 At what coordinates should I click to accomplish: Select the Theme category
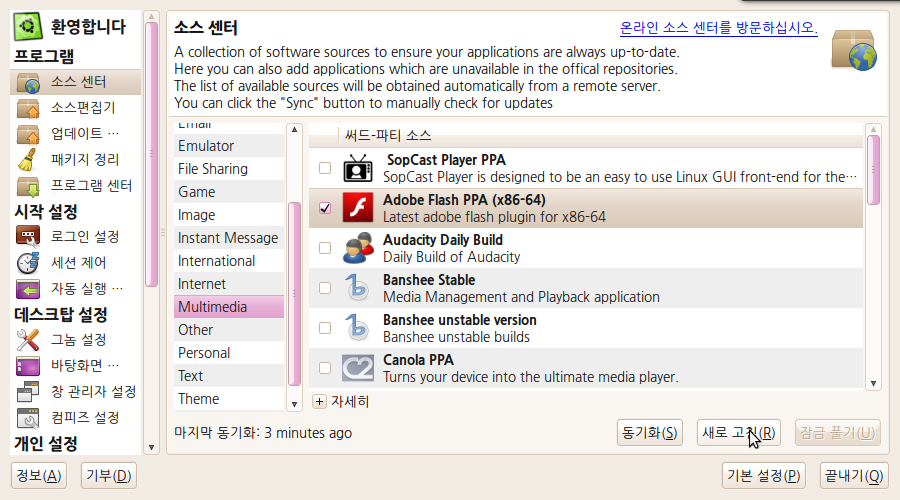click(229, 398)
